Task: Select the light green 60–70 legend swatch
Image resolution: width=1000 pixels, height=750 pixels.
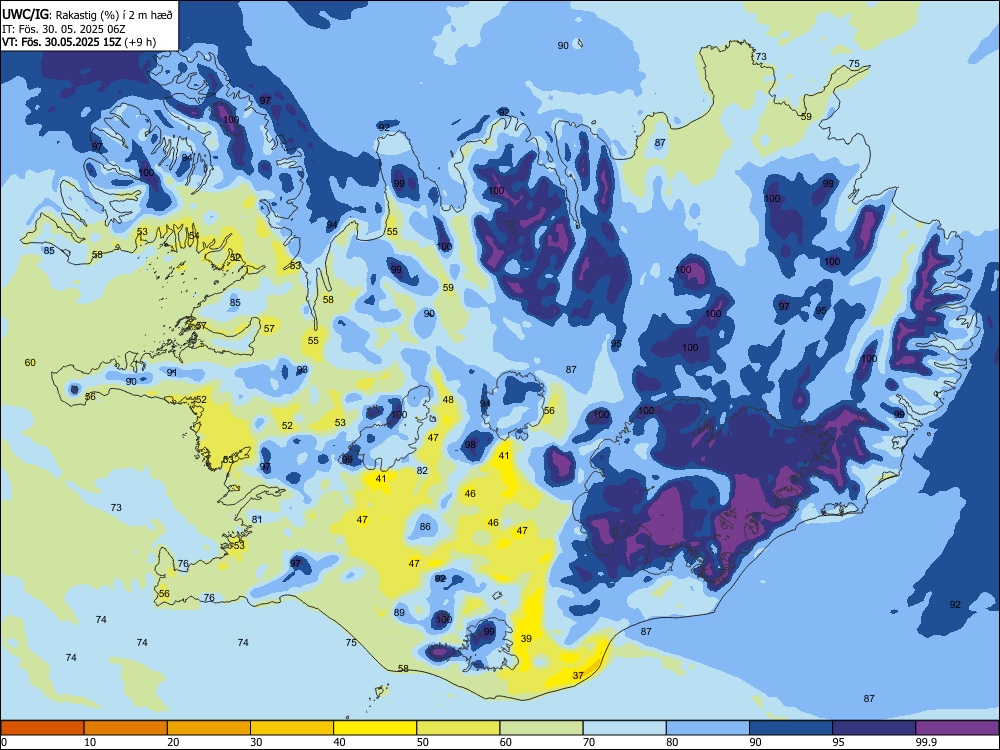Action: (x=541, y=728)
